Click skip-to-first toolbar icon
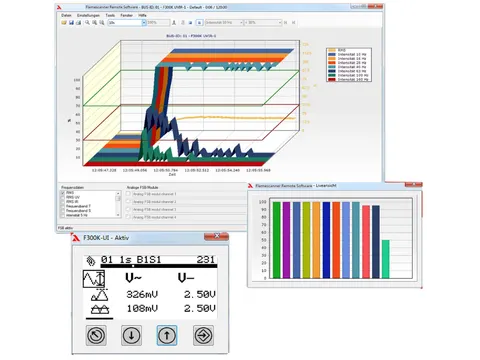480x360 pixels. [286, 23]
